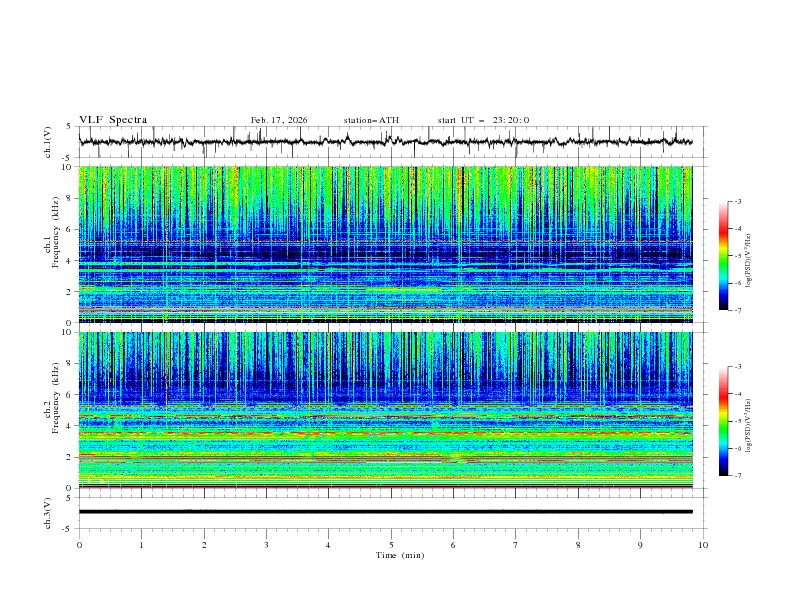
Task: Click the date 'Feb. 17, 2026'
Action: pyautogui.click(x=279, y=120)
